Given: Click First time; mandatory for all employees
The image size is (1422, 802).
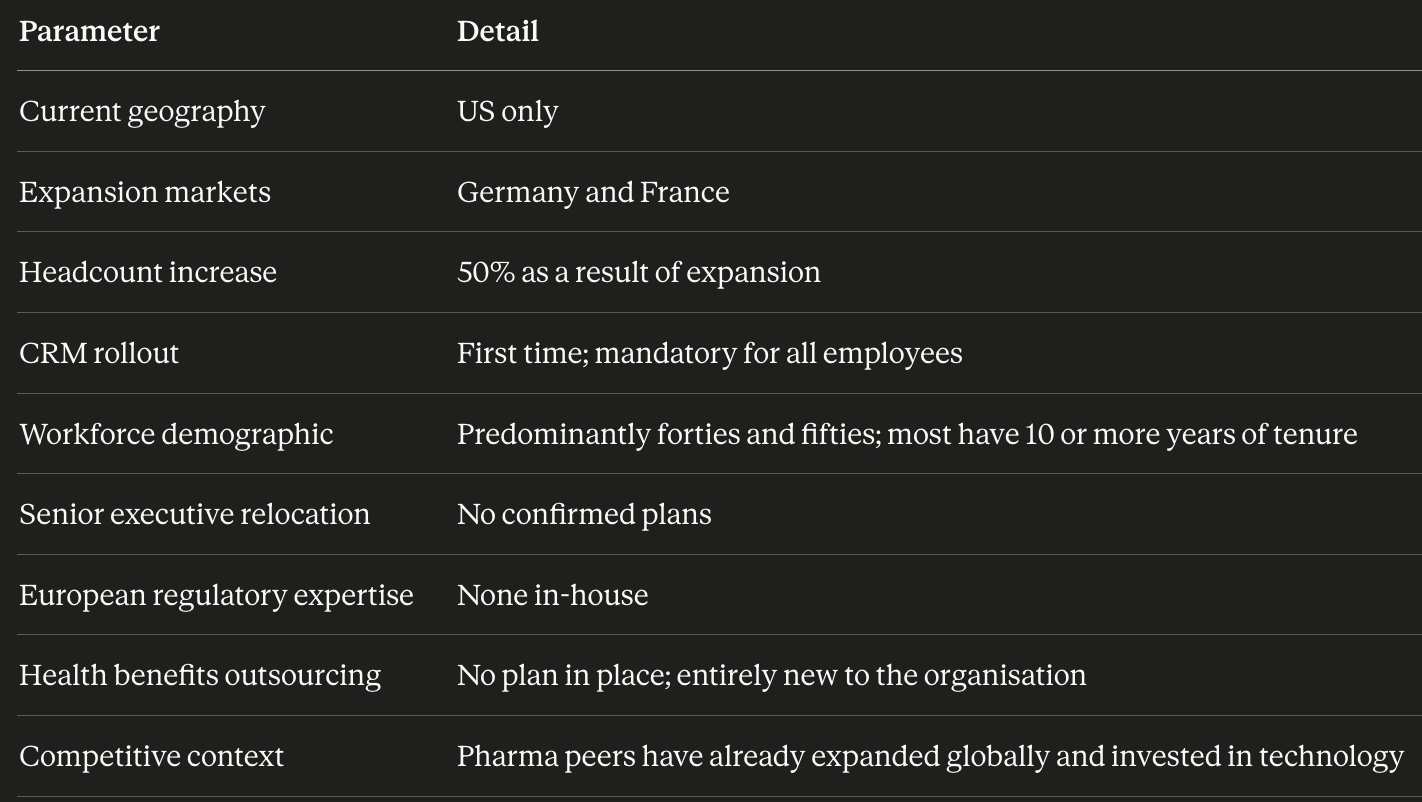Looking at the screenshot, I should point(710,353).
